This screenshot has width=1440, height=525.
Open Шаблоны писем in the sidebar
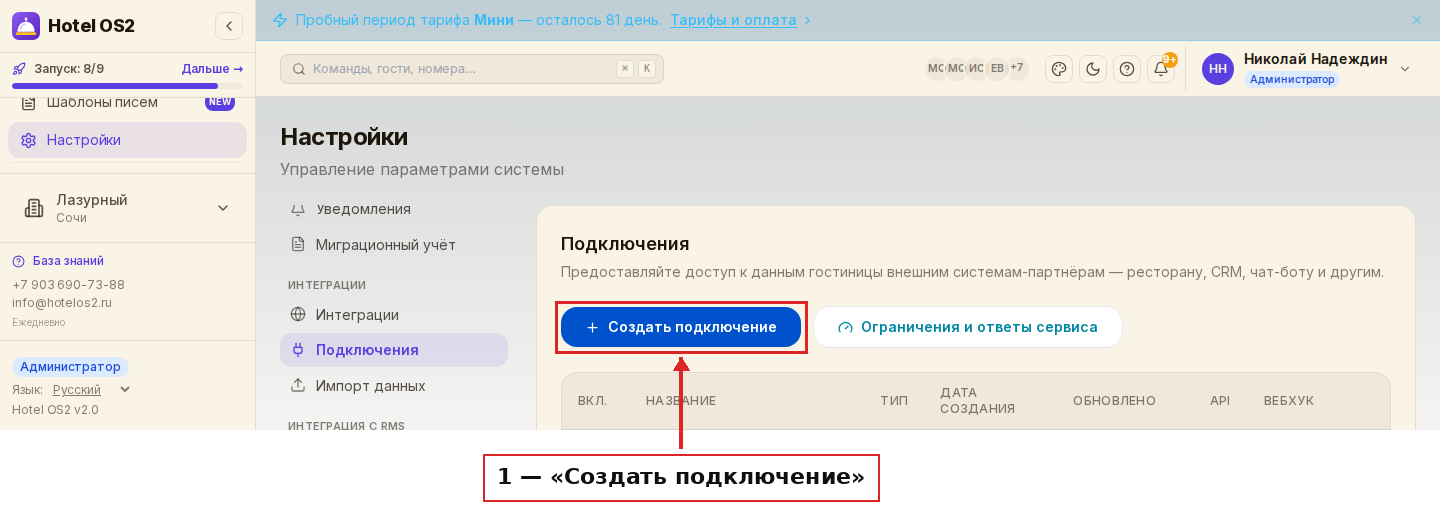click(x=127, y=102)
